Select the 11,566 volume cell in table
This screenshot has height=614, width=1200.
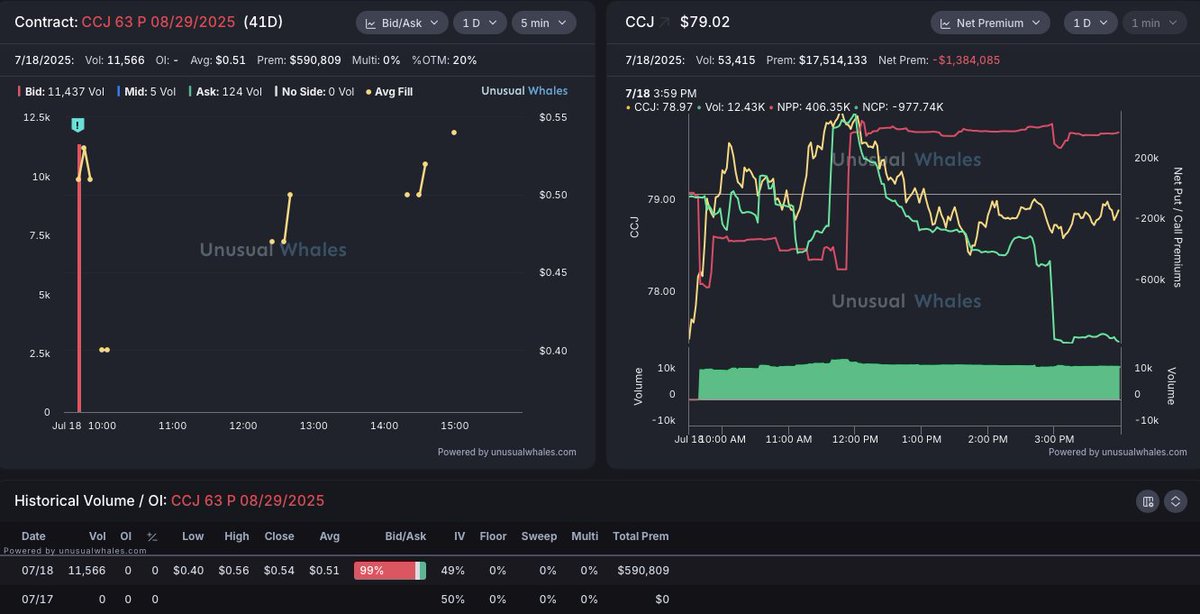pyautogui.click(x=87, y=570)
